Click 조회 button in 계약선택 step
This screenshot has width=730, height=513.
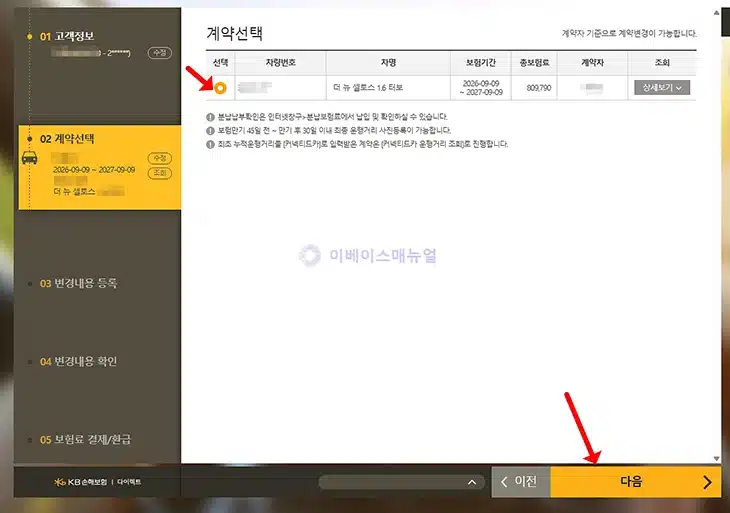point(160,173)
